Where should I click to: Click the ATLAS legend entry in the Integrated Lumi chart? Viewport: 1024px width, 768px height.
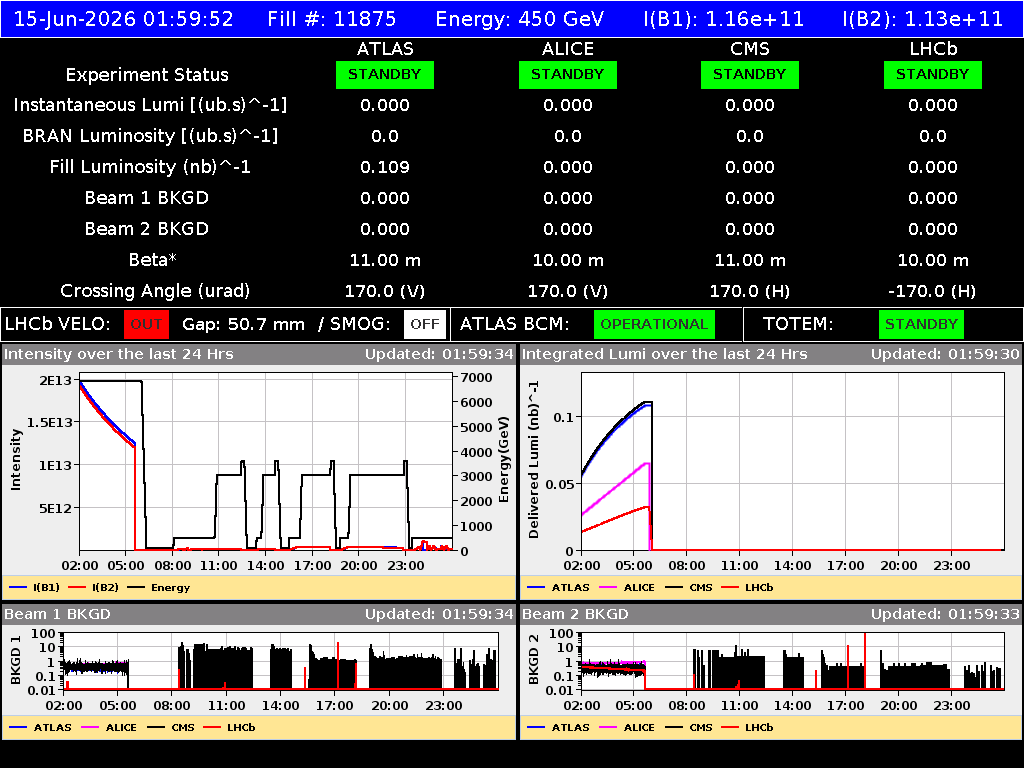558,587
